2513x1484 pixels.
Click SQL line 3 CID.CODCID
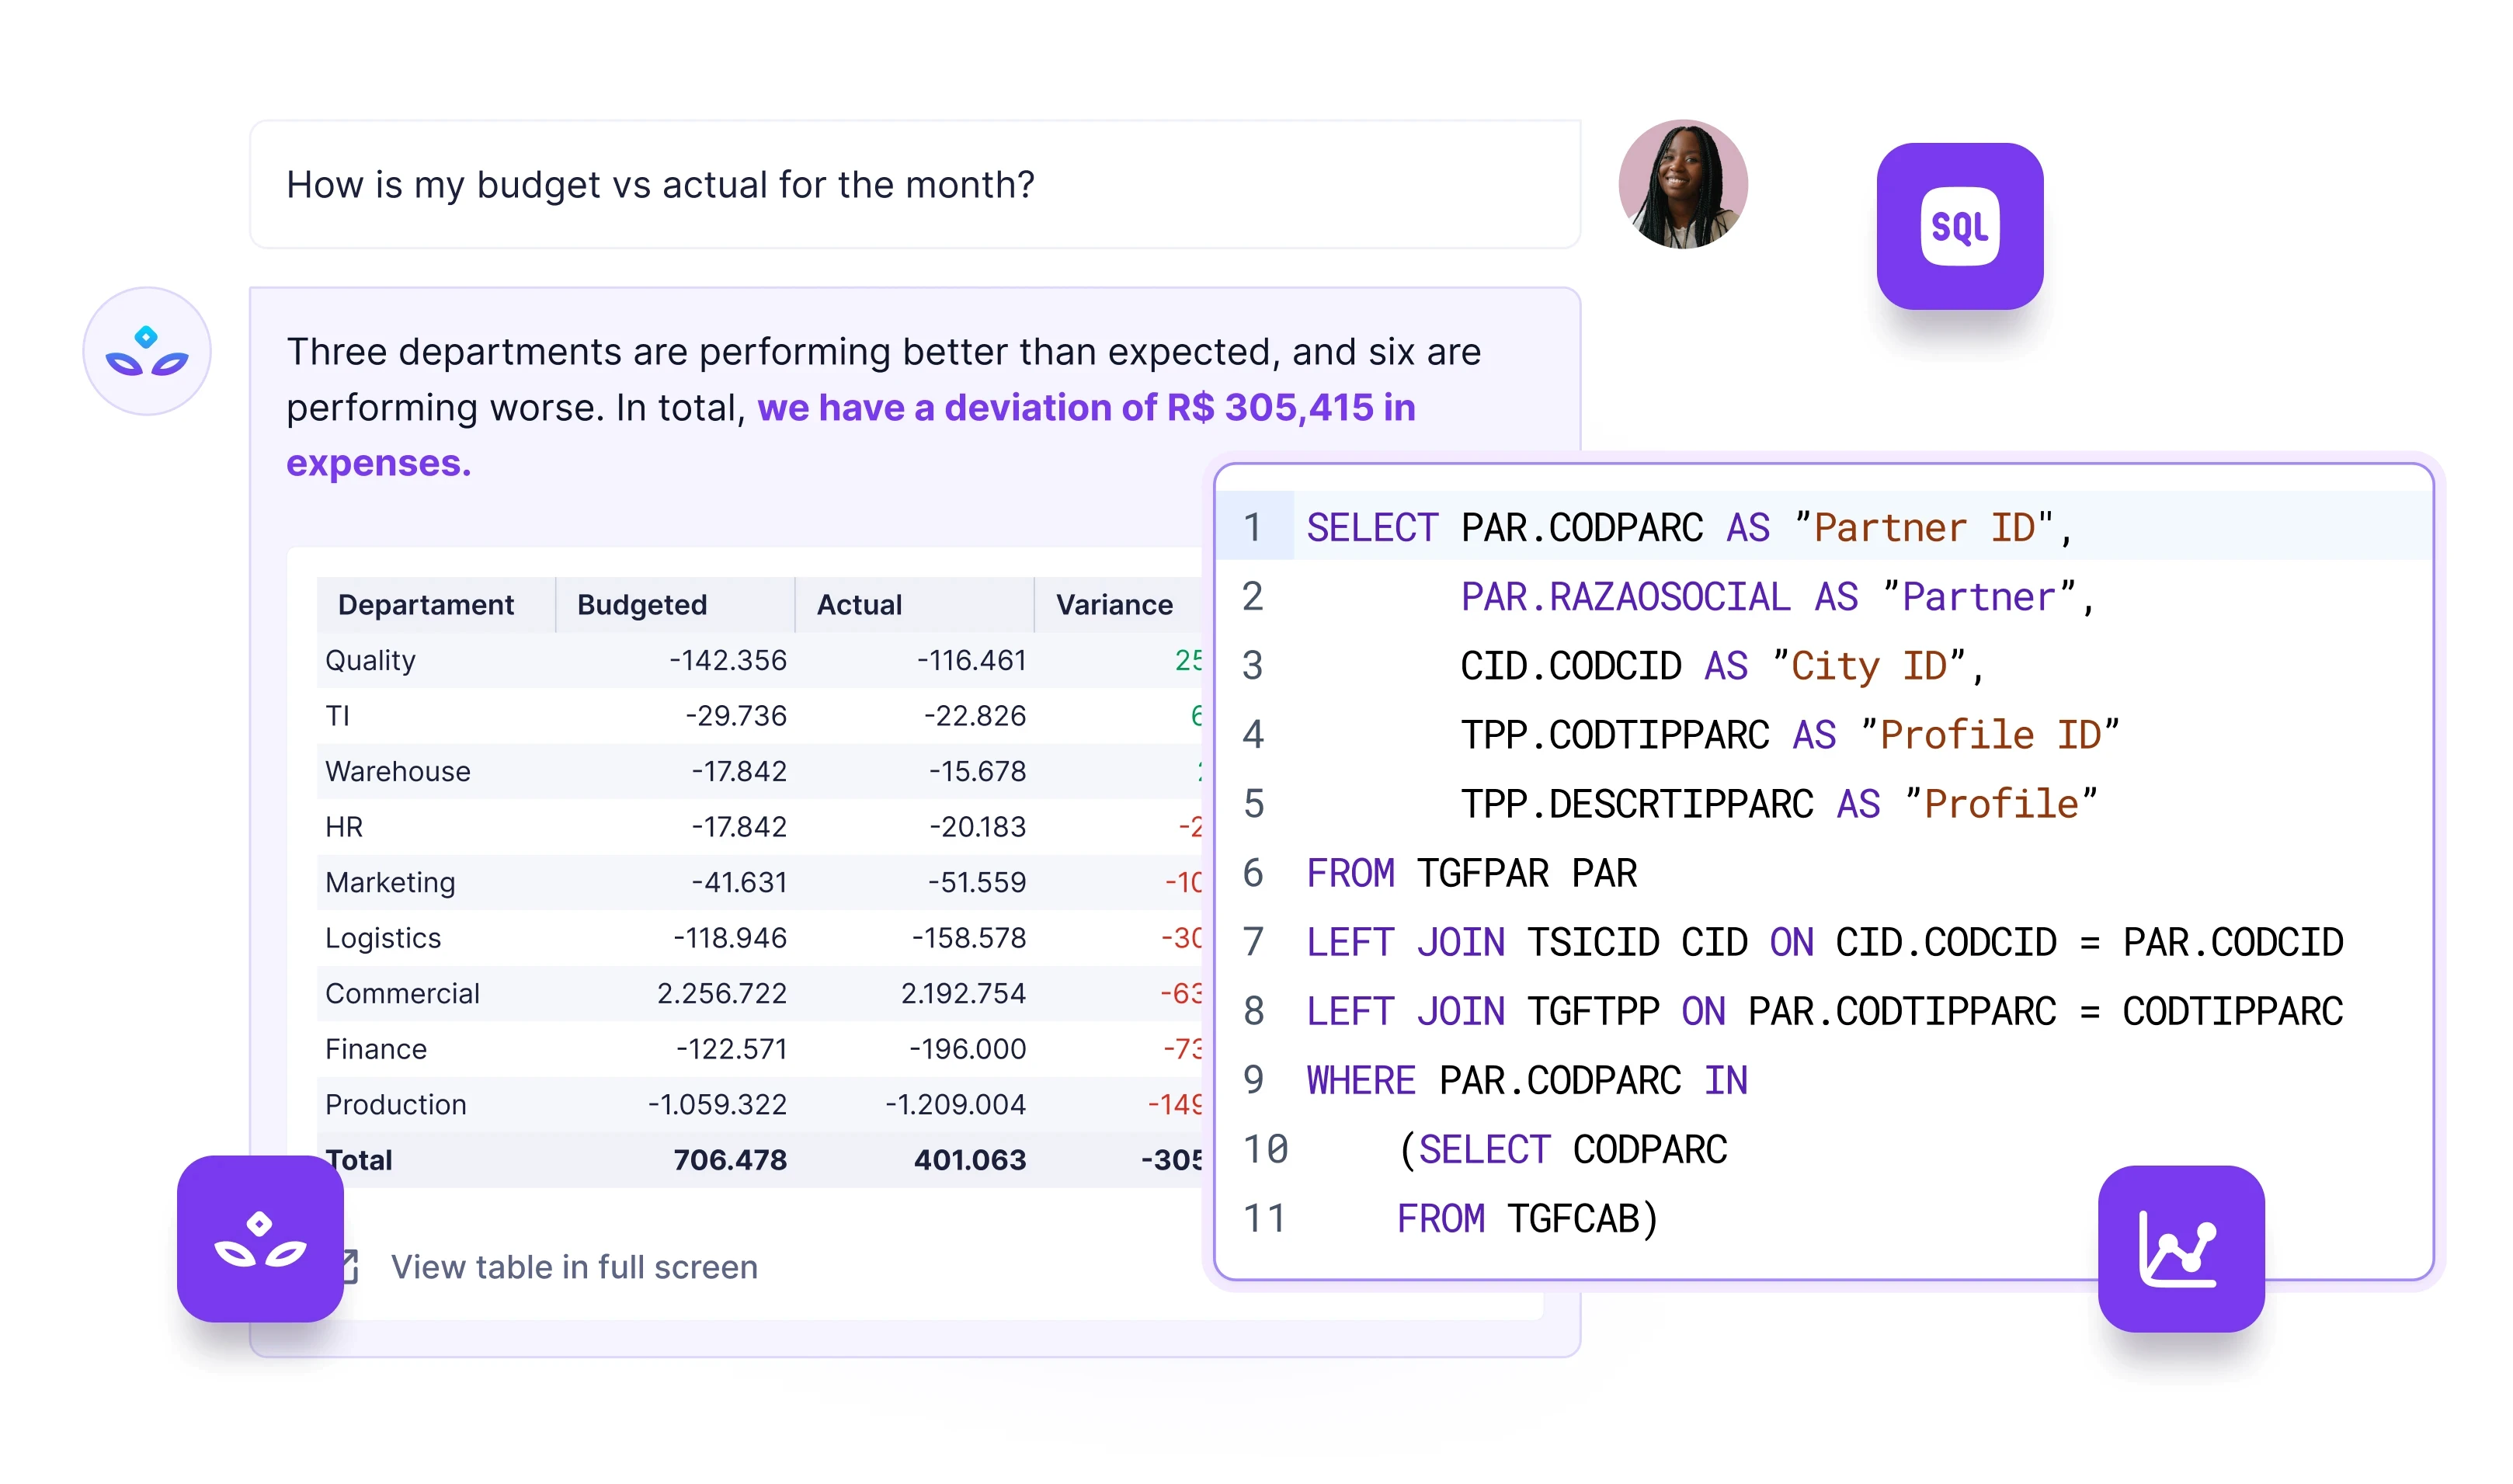tap(1571, 665)
